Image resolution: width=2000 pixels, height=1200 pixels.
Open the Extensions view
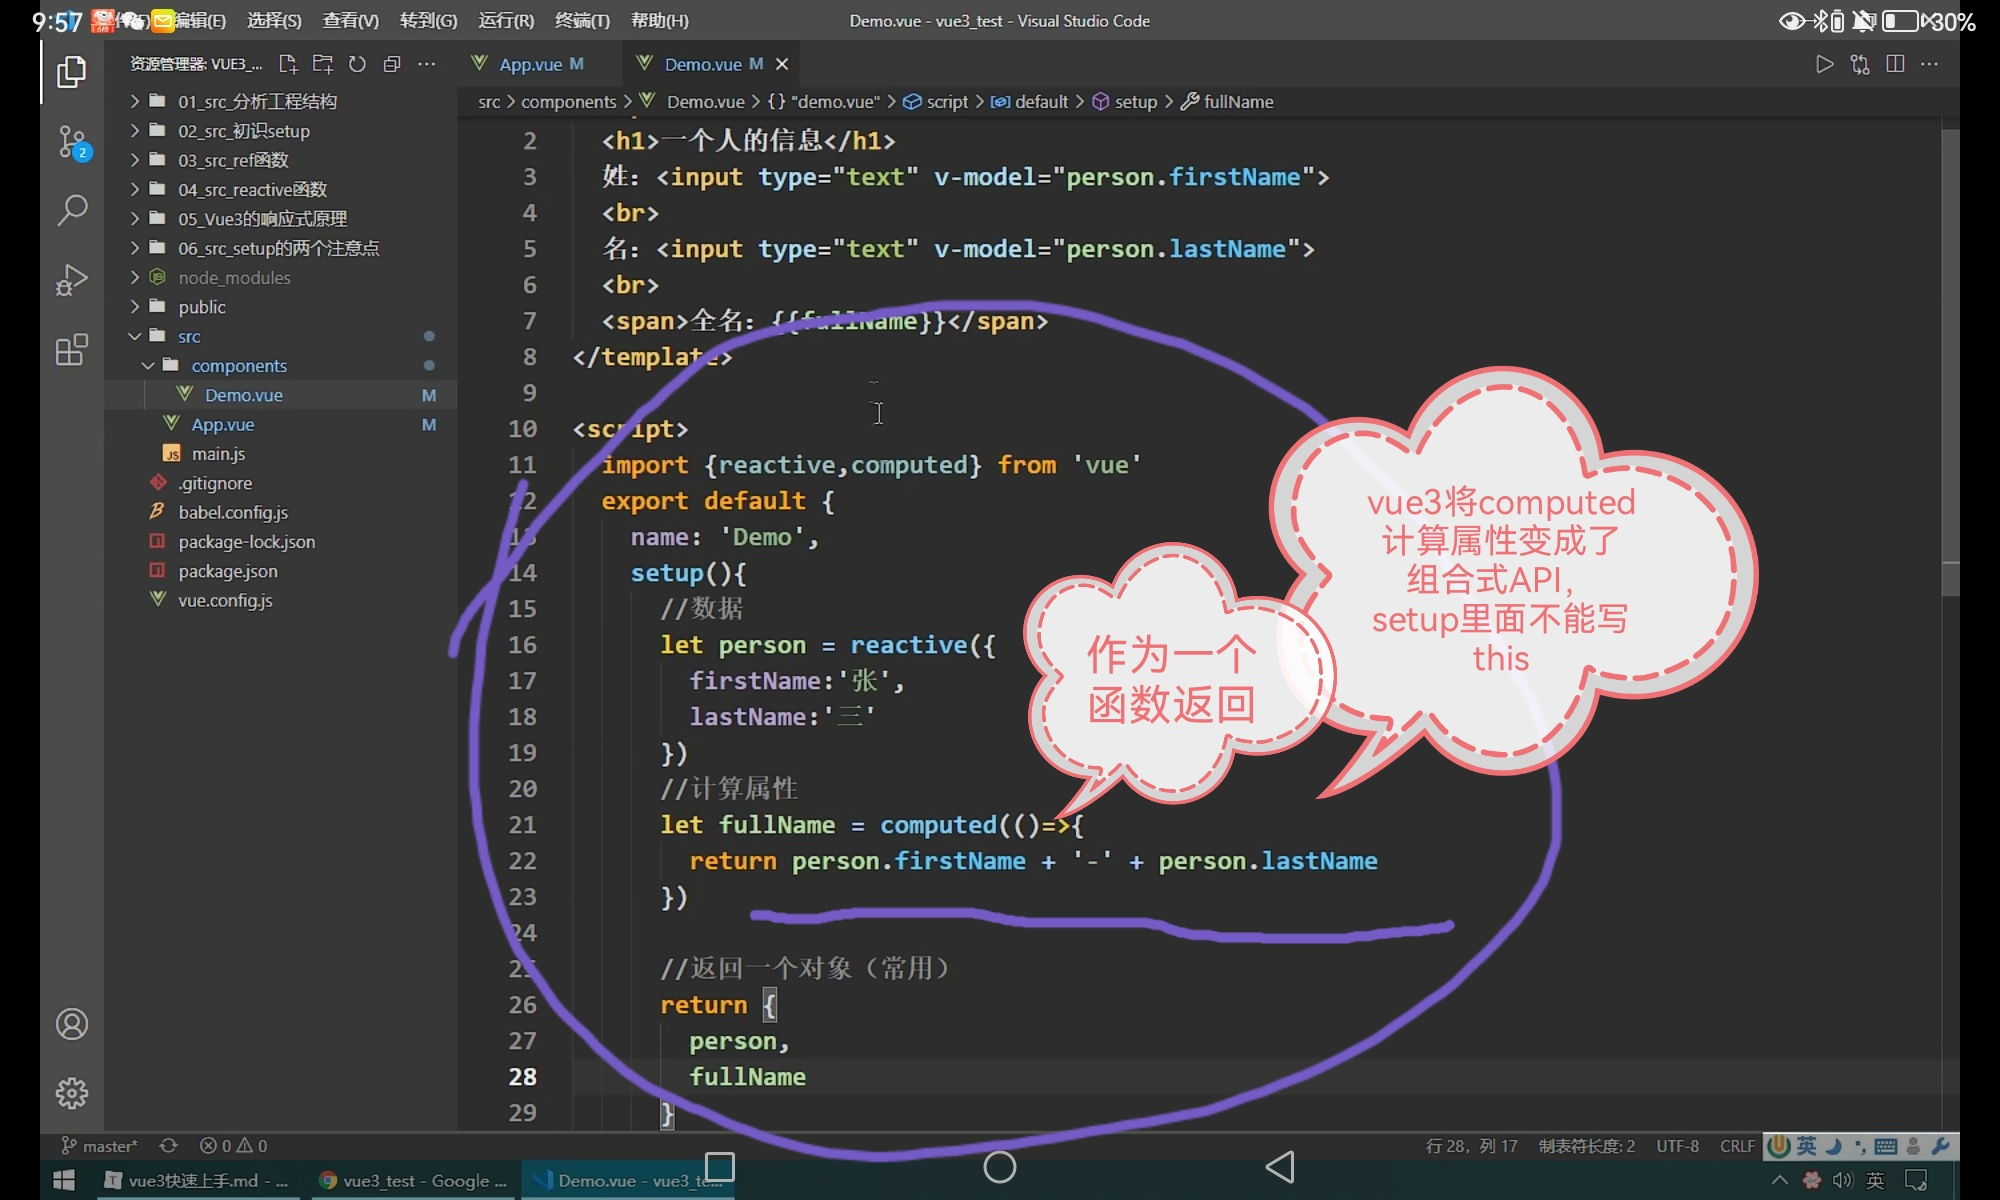pyautogui.click(x=72, y=350)
